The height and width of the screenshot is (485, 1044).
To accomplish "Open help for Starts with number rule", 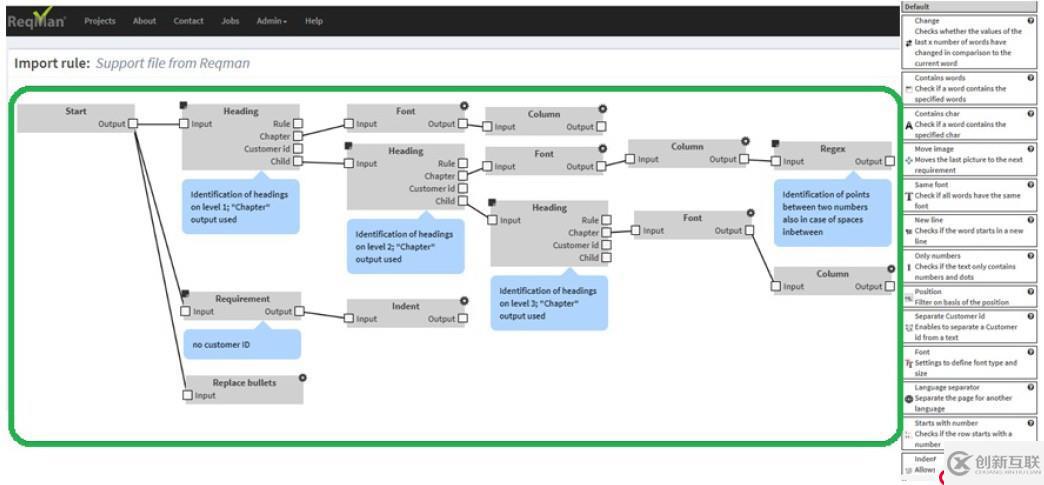I will [x=1031, y=422].
